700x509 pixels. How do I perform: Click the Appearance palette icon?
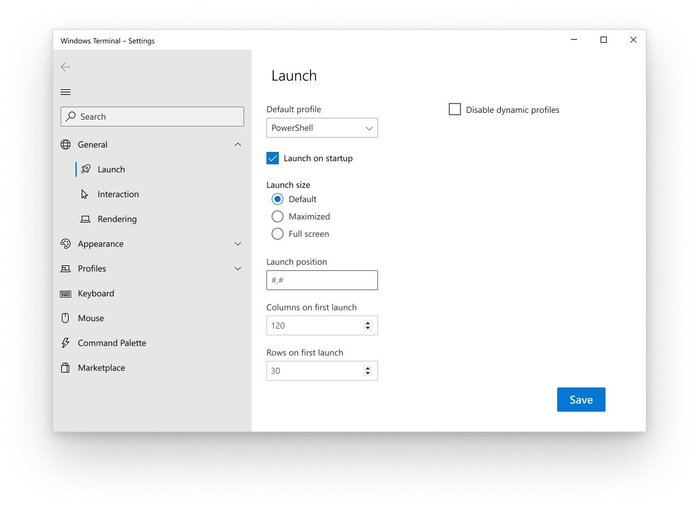pyautogui.click(x=66, y=244)
